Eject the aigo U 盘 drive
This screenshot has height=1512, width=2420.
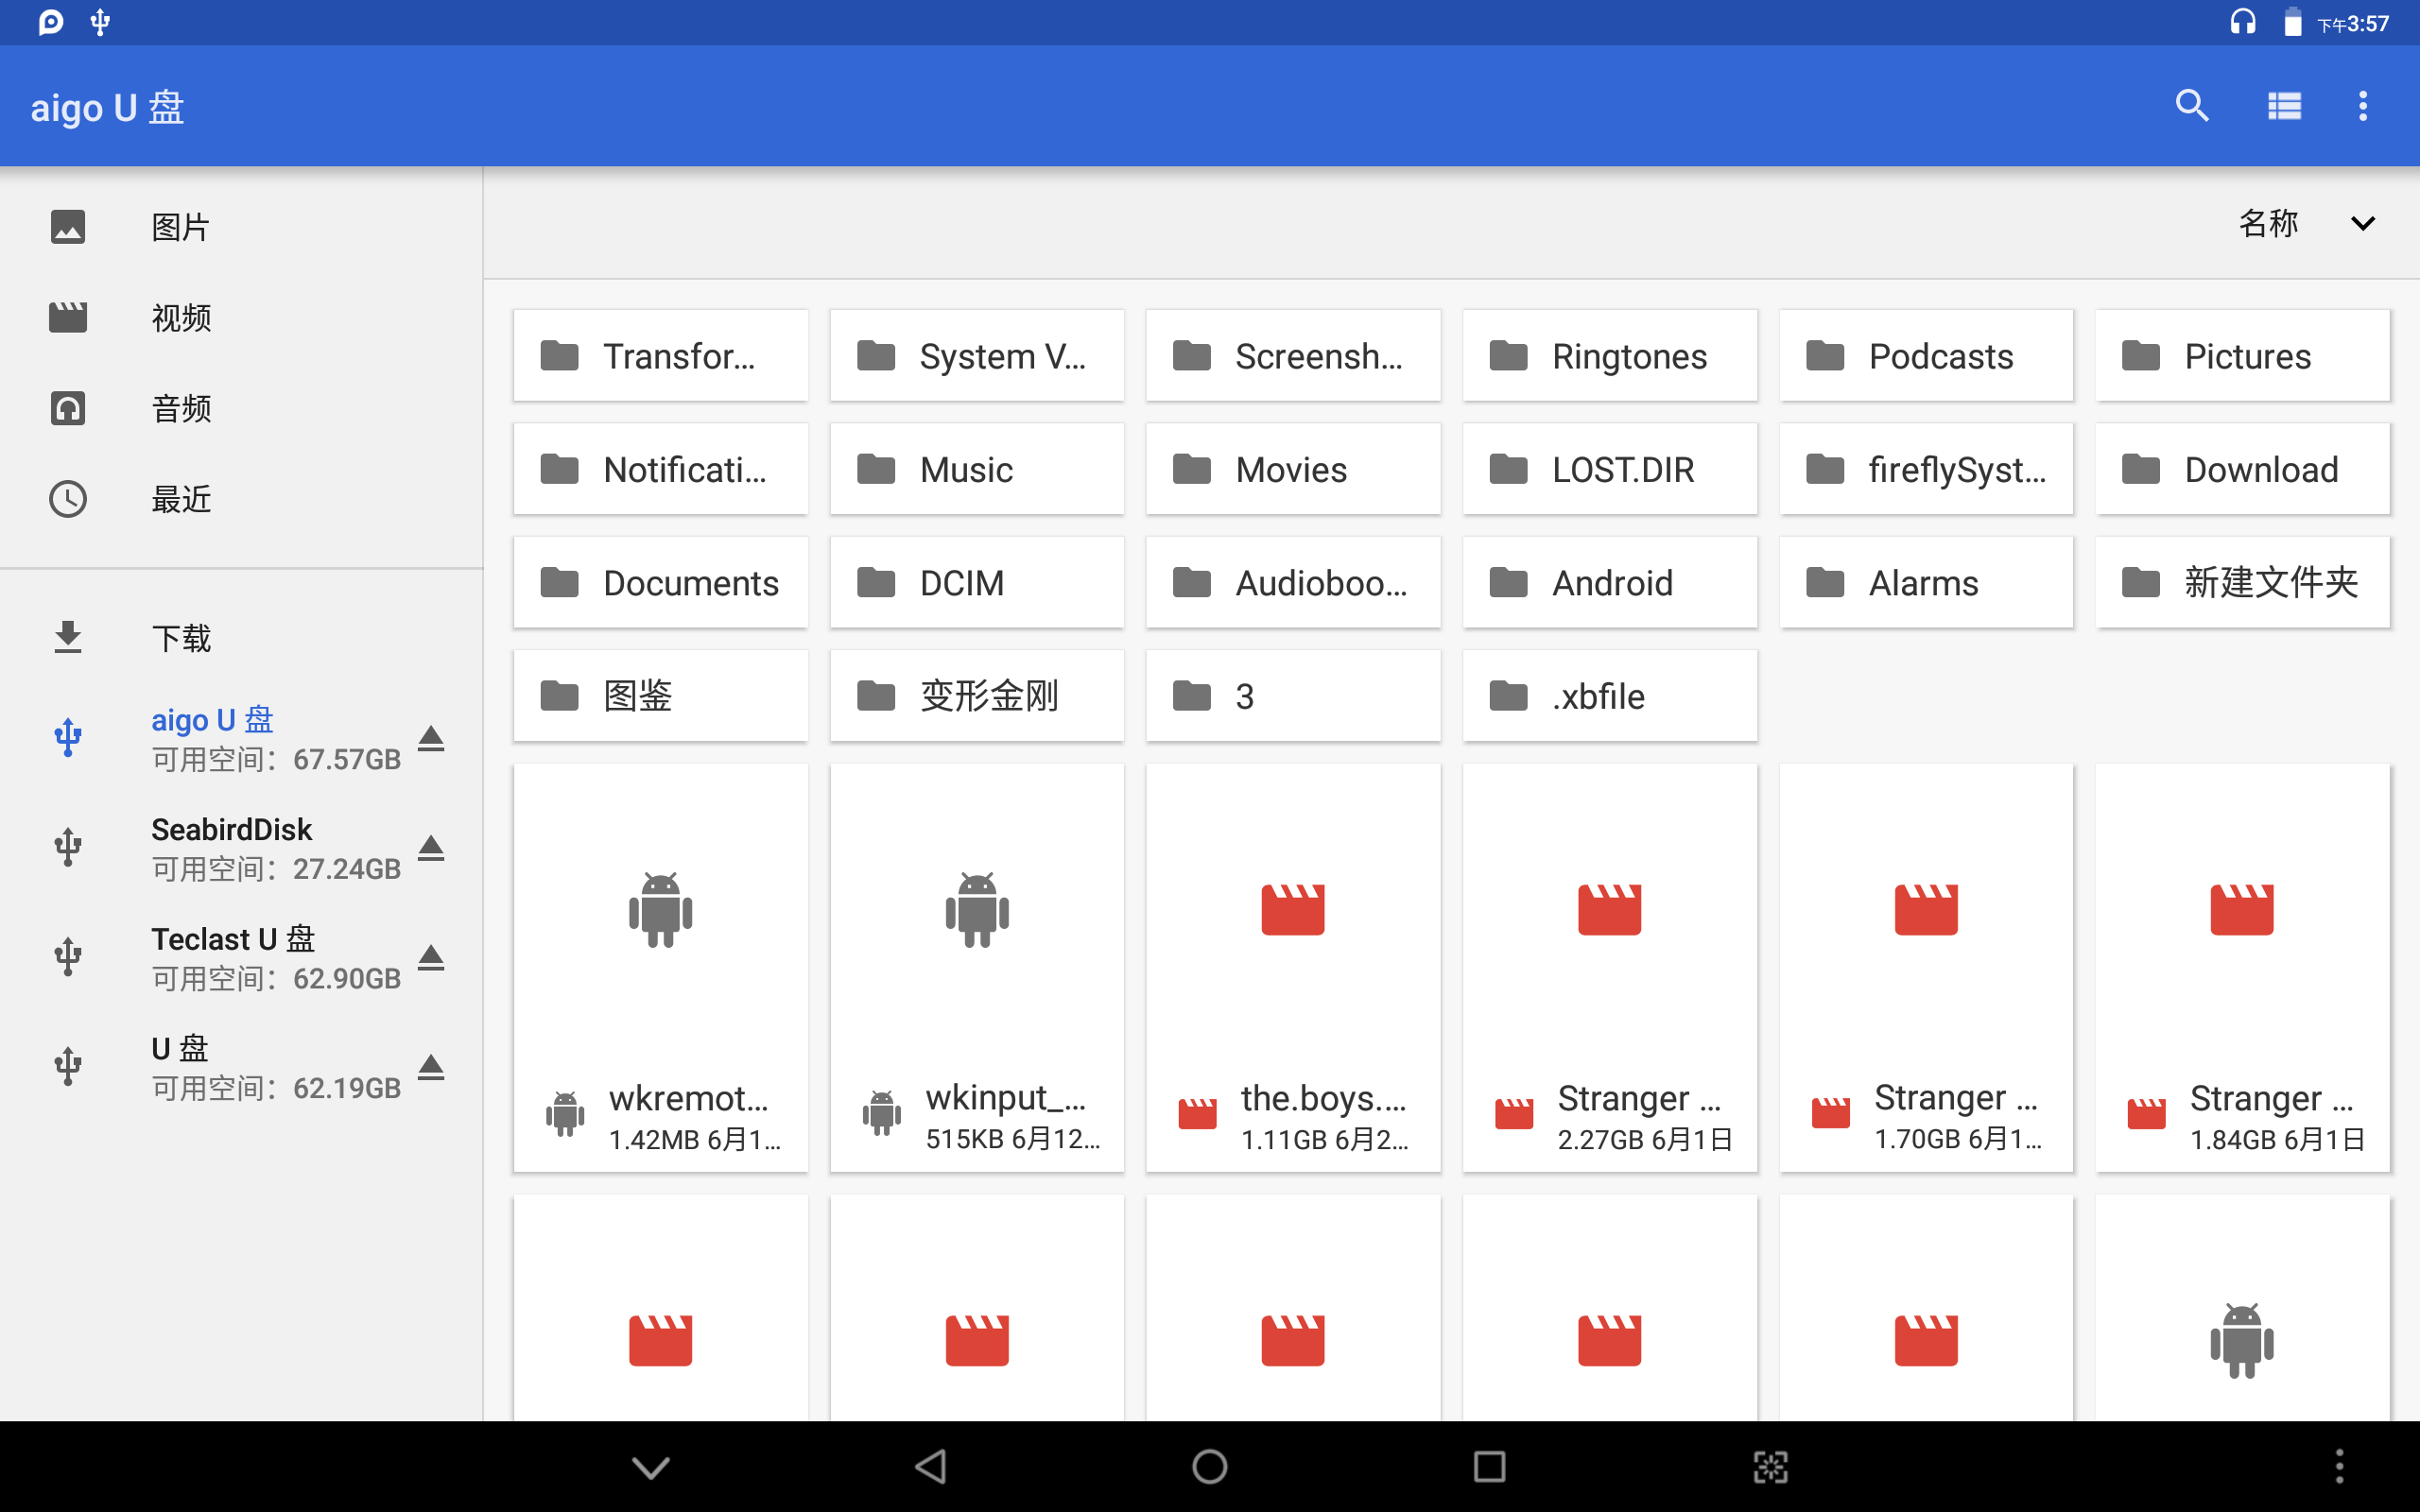pyautogui.click(x=431, y=739)
